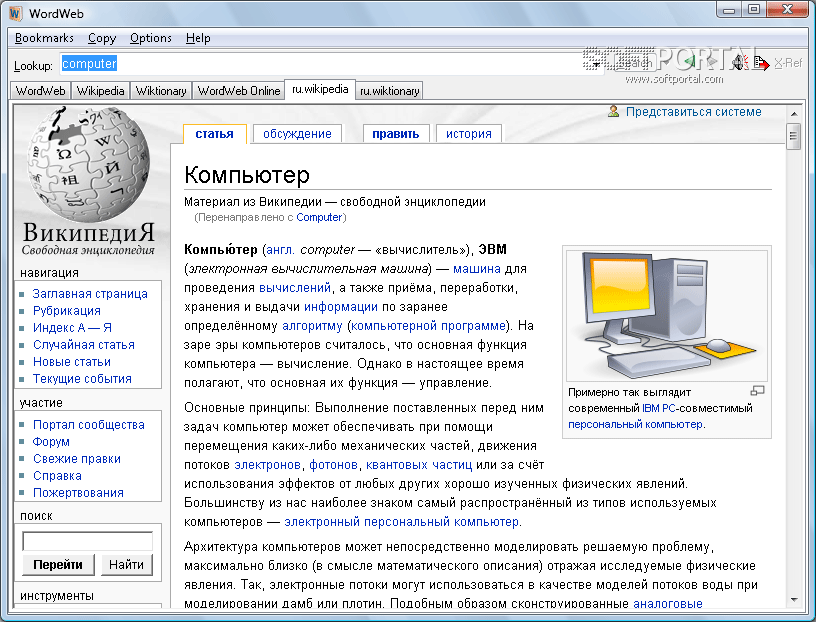Image resolution: width=816 pixels, height=622 pixels.
Task: Click the speaker pronounce icon
Action: pos(741,62)
